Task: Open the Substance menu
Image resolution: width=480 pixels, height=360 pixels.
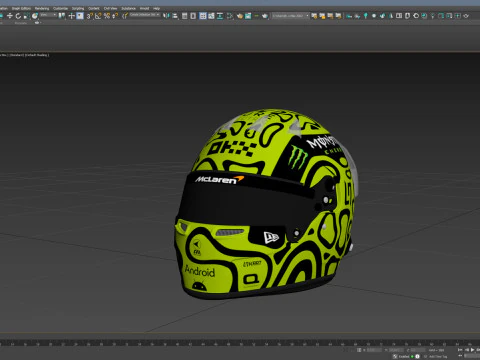Action: pos(129,8)
